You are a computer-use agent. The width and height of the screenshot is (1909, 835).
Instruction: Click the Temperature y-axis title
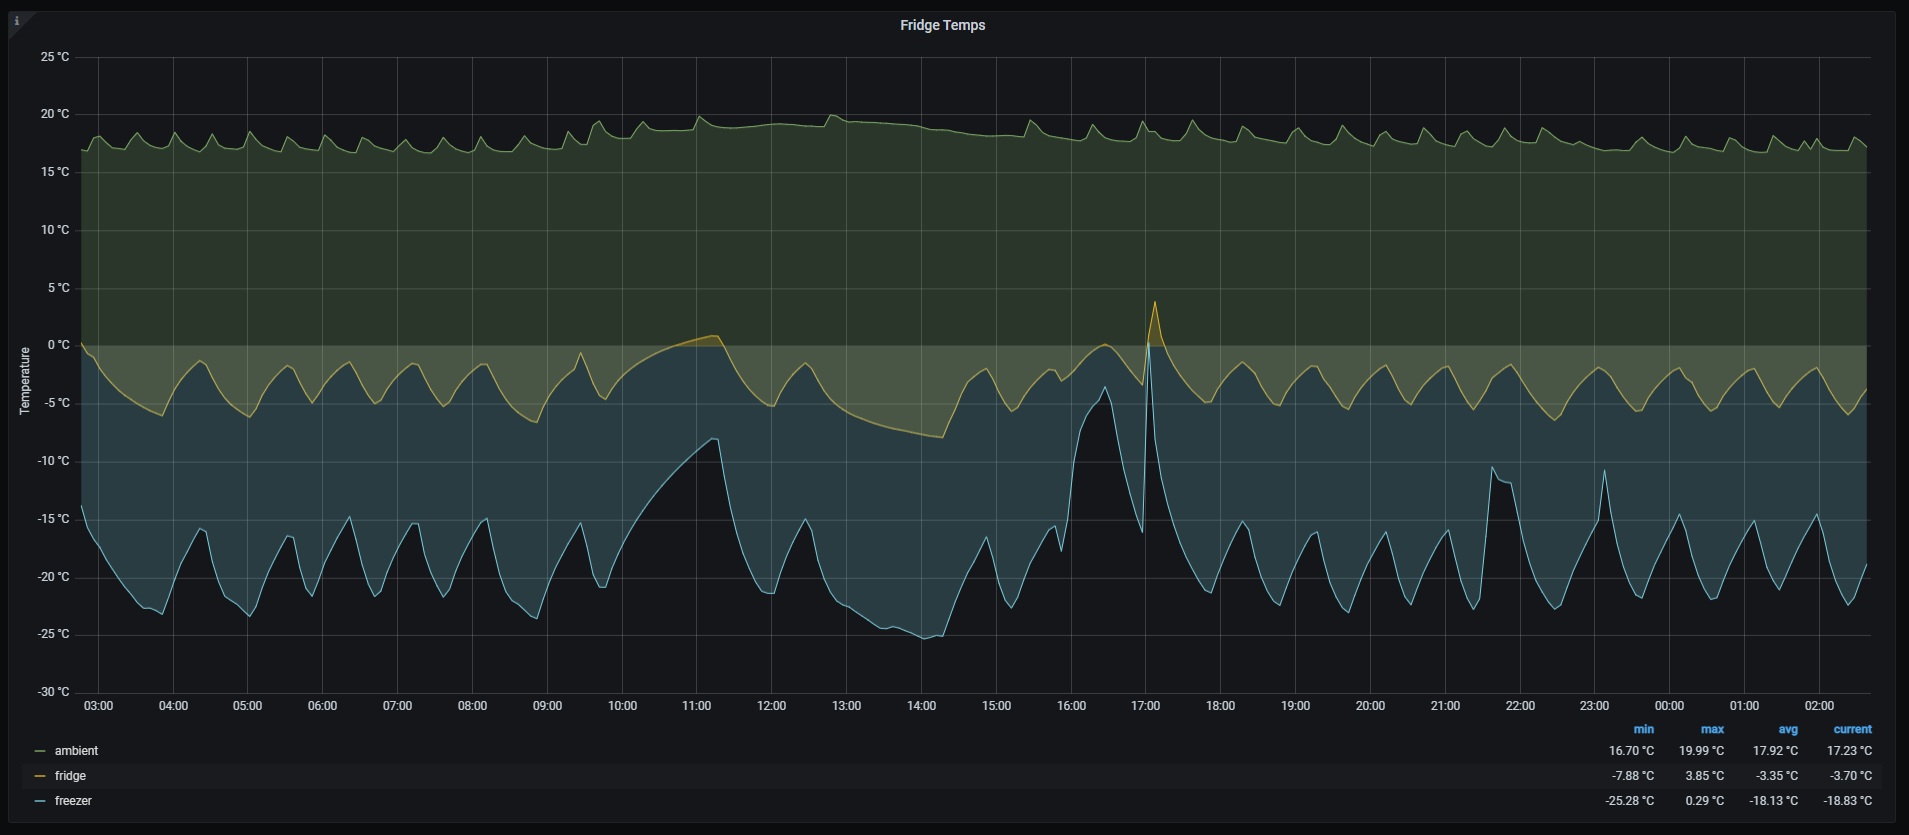25,380
